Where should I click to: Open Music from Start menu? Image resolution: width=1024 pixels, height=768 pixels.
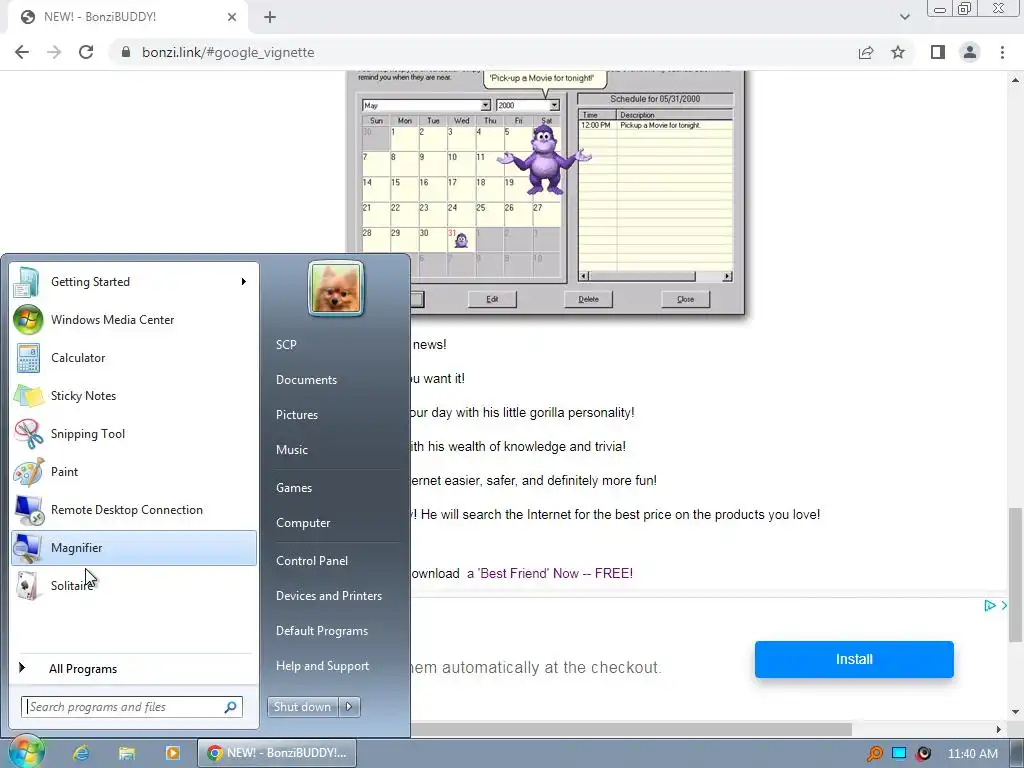tap(291, 450)
